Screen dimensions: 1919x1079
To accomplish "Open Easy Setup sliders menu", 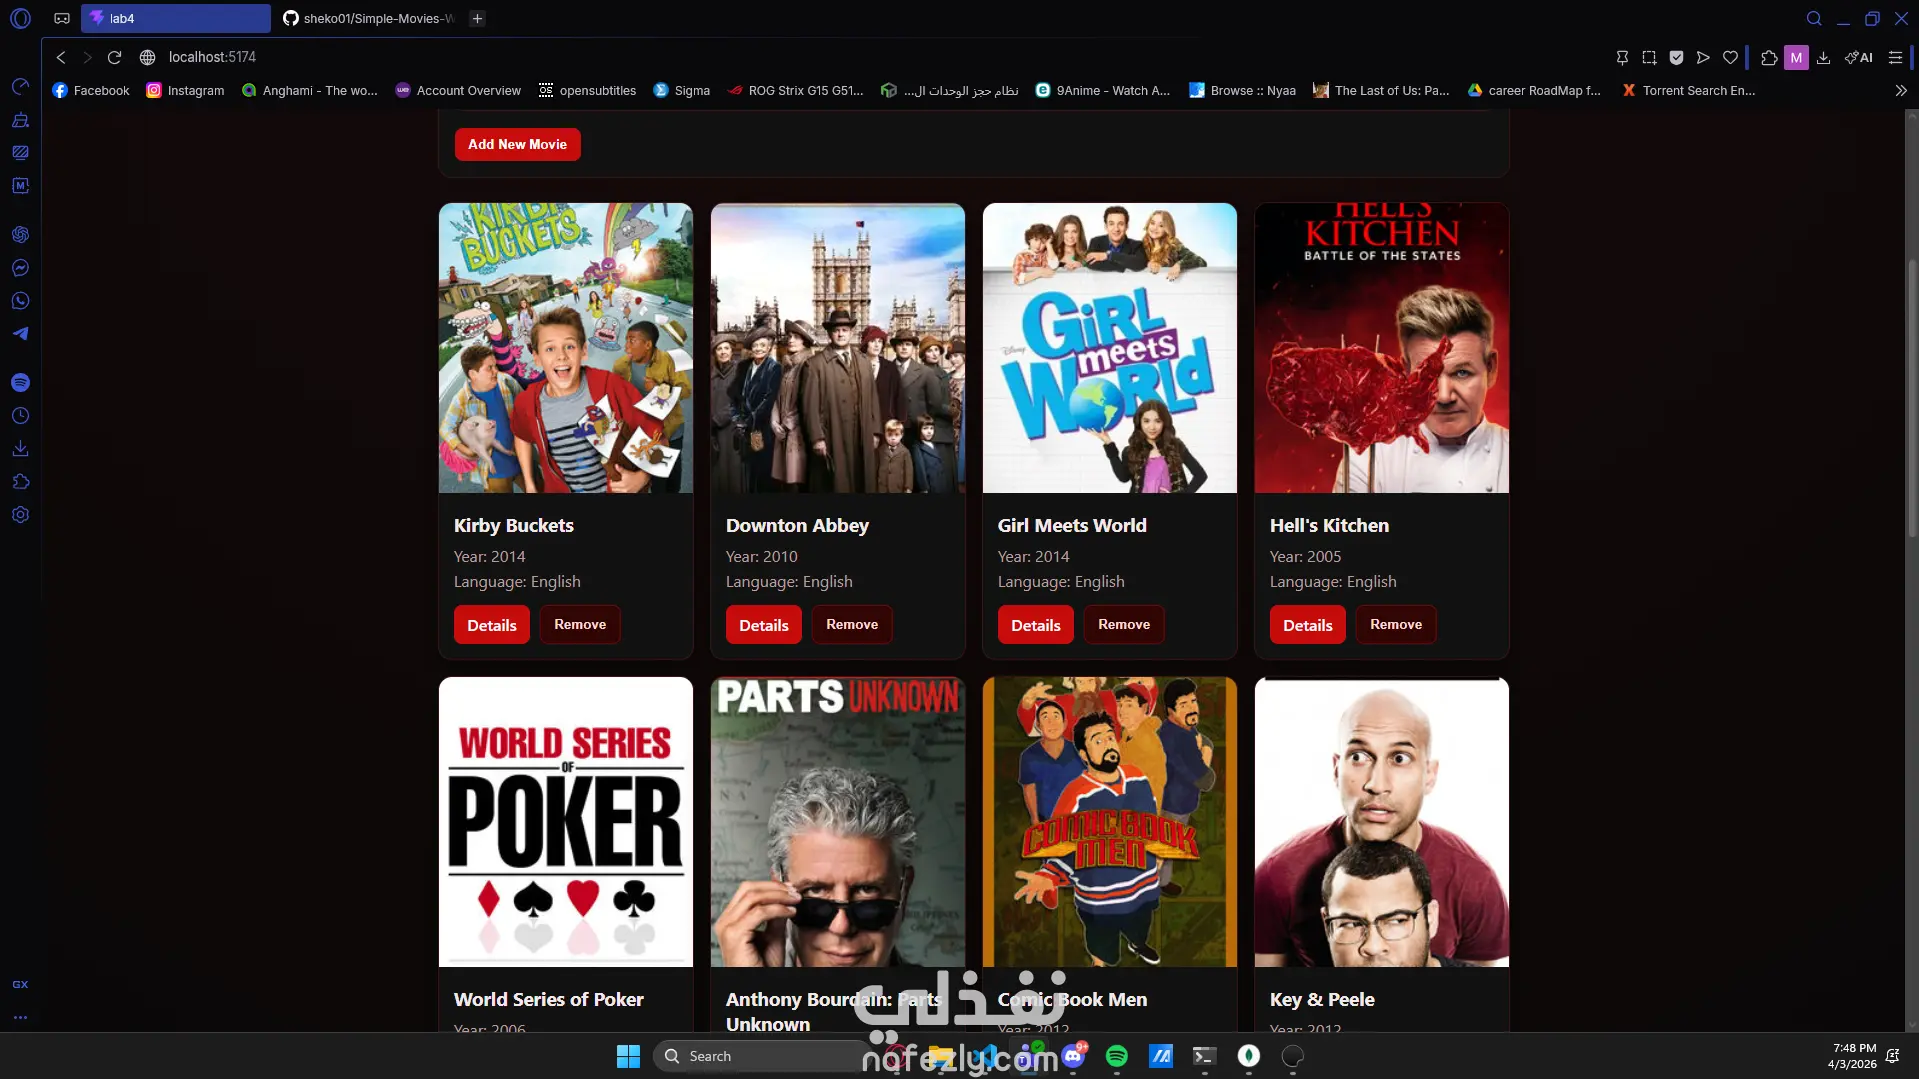I will [1895, 58].
